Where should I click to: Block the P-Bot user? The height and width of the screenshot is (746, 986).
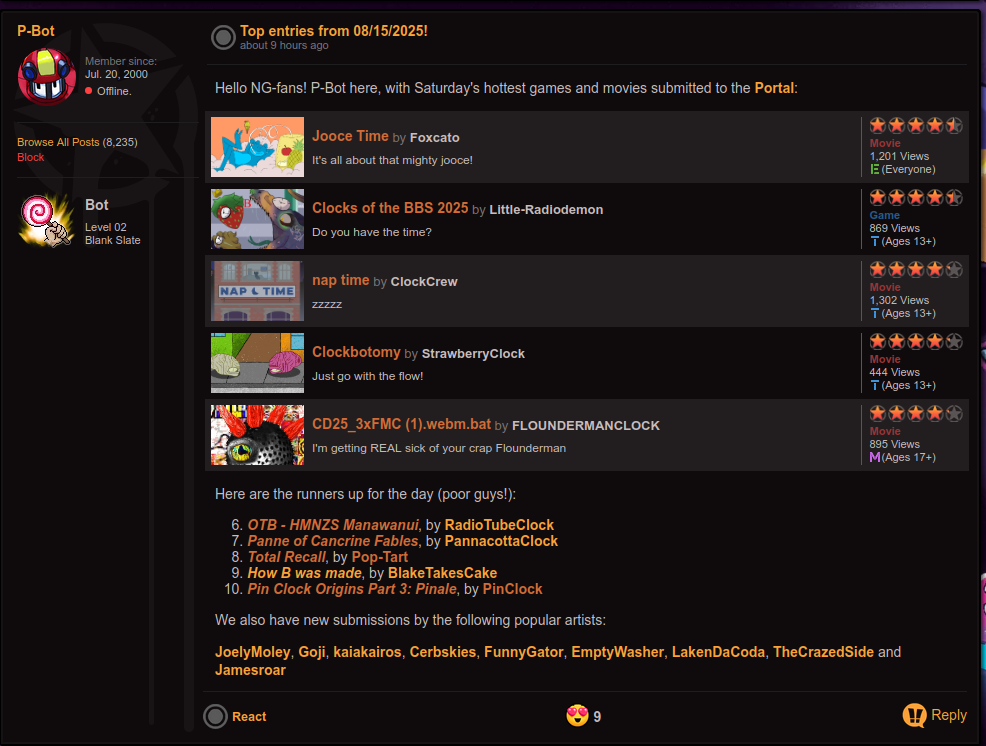[x=31, y=157]
